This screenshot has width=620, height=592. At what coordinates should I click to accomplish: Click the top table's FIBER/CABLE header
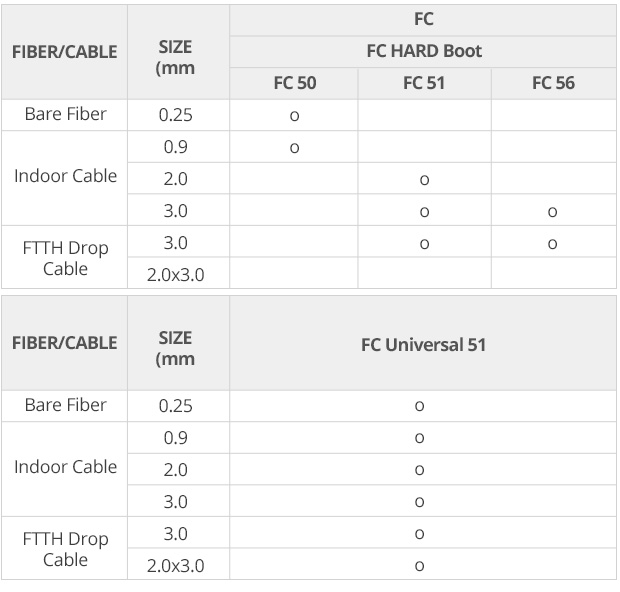(x=64, y=52)
